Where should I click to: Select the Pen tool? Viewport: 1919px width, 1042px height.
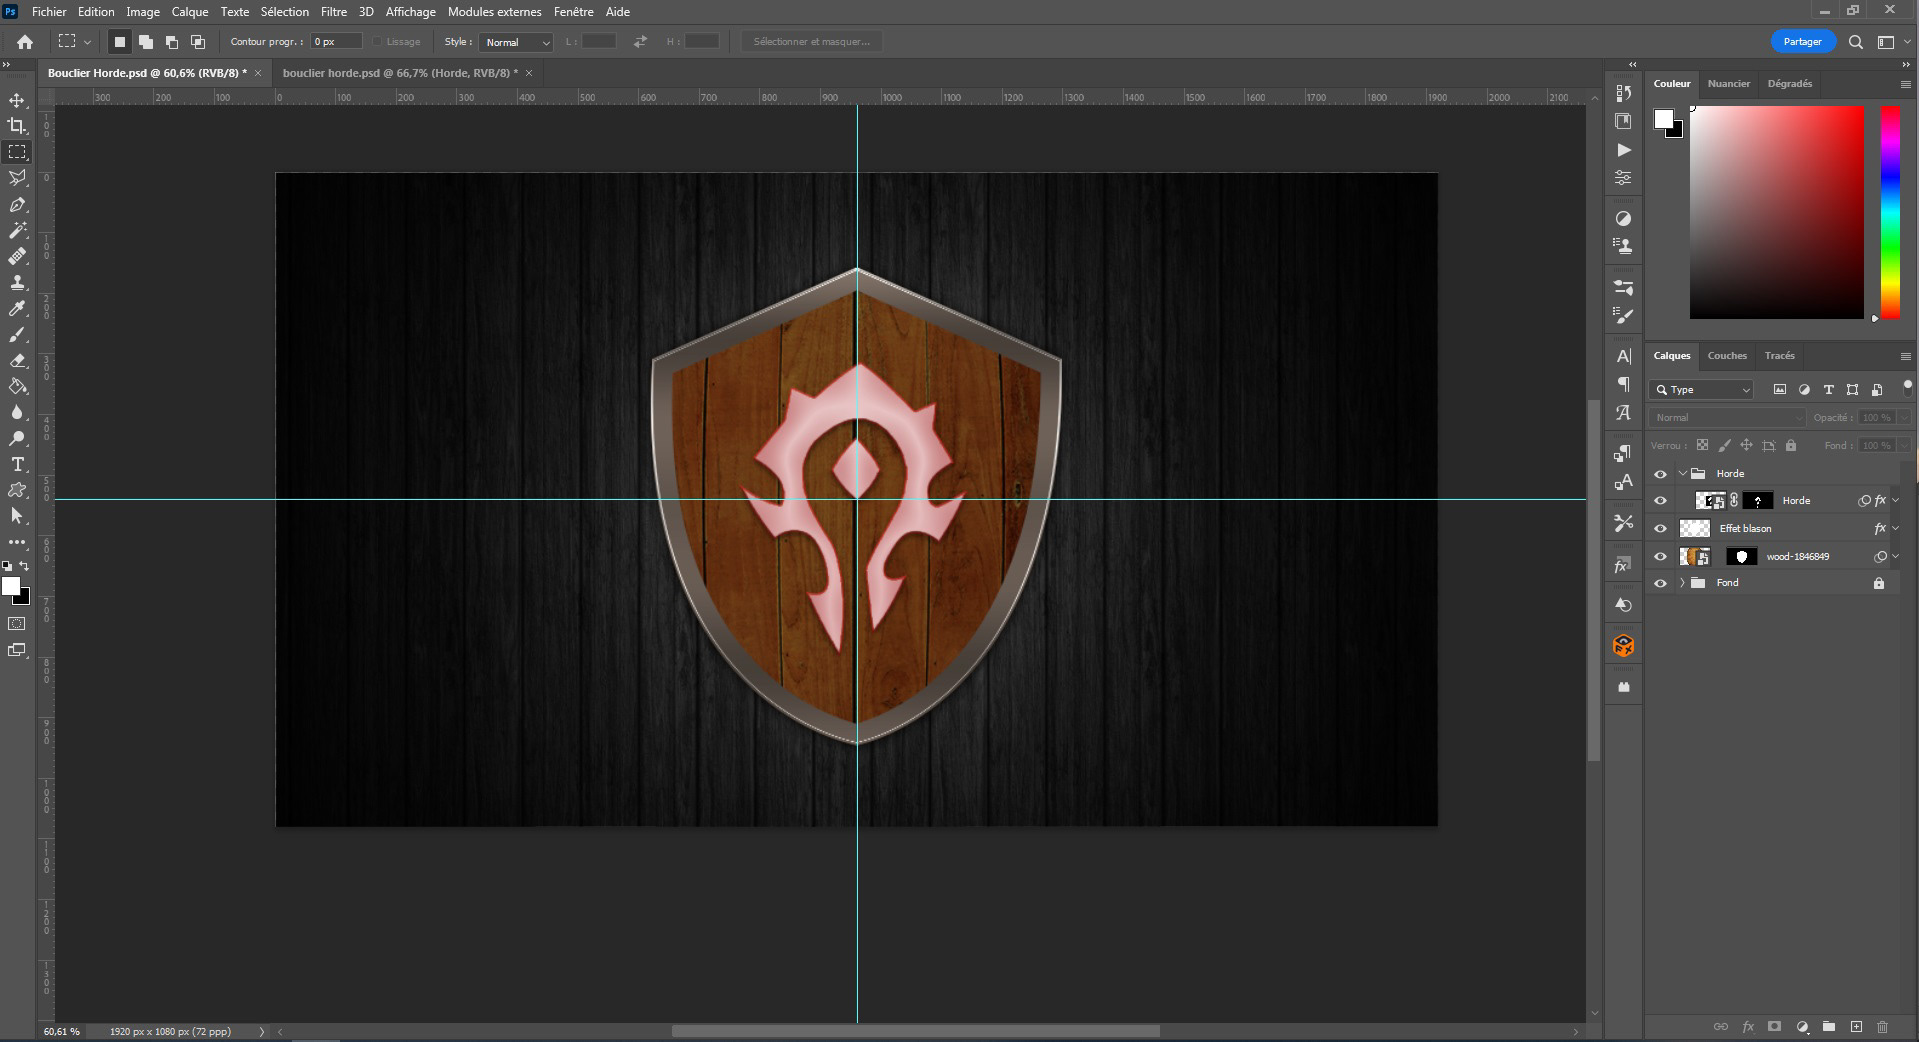17,205
